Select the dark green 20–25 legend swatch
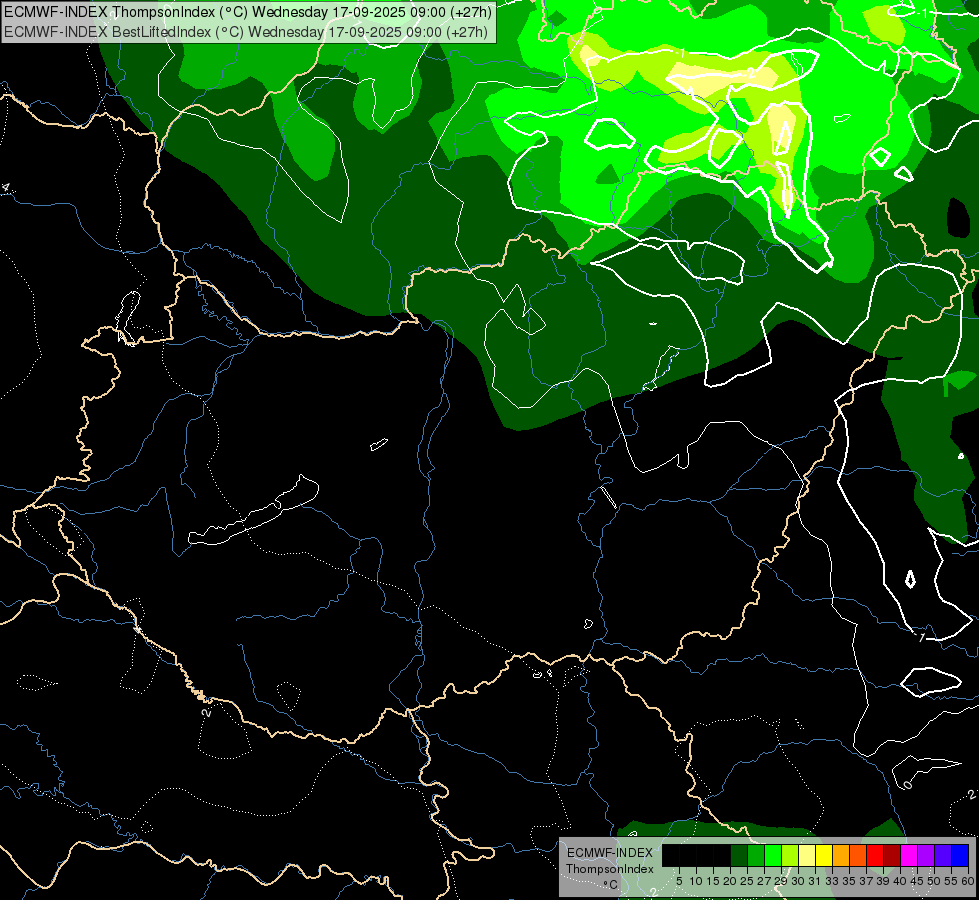The image size is (979, 900). pos(739,855)
